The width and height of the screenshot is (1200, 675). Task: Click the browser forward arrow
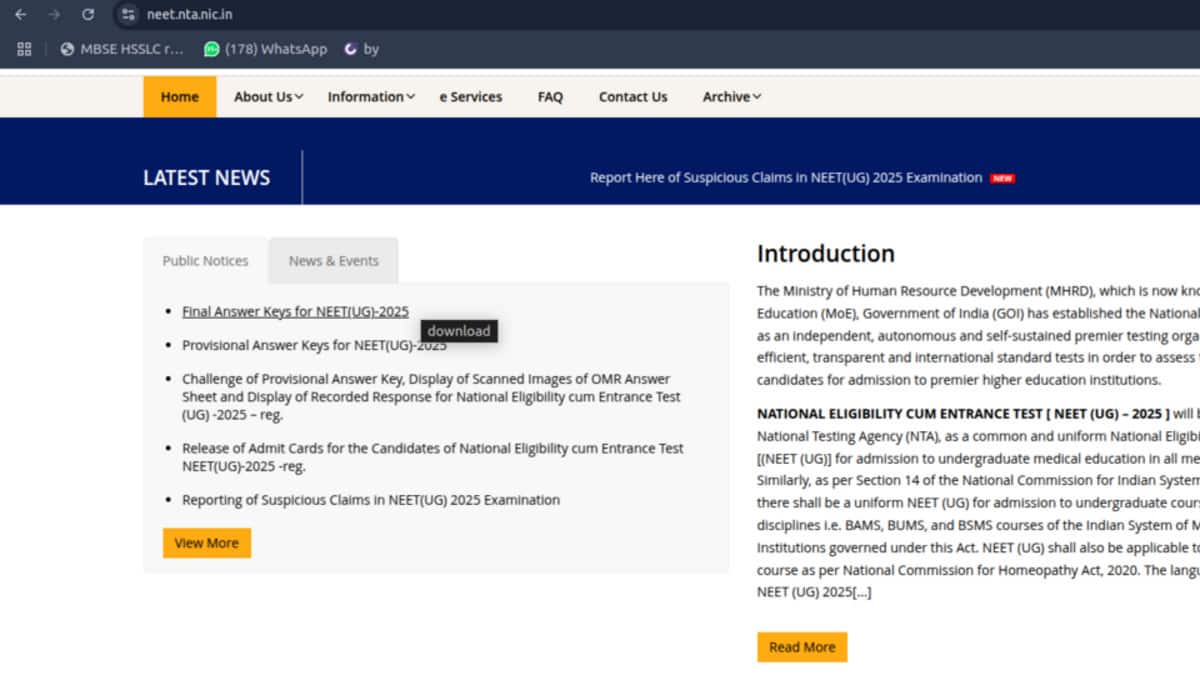(54, 15)
